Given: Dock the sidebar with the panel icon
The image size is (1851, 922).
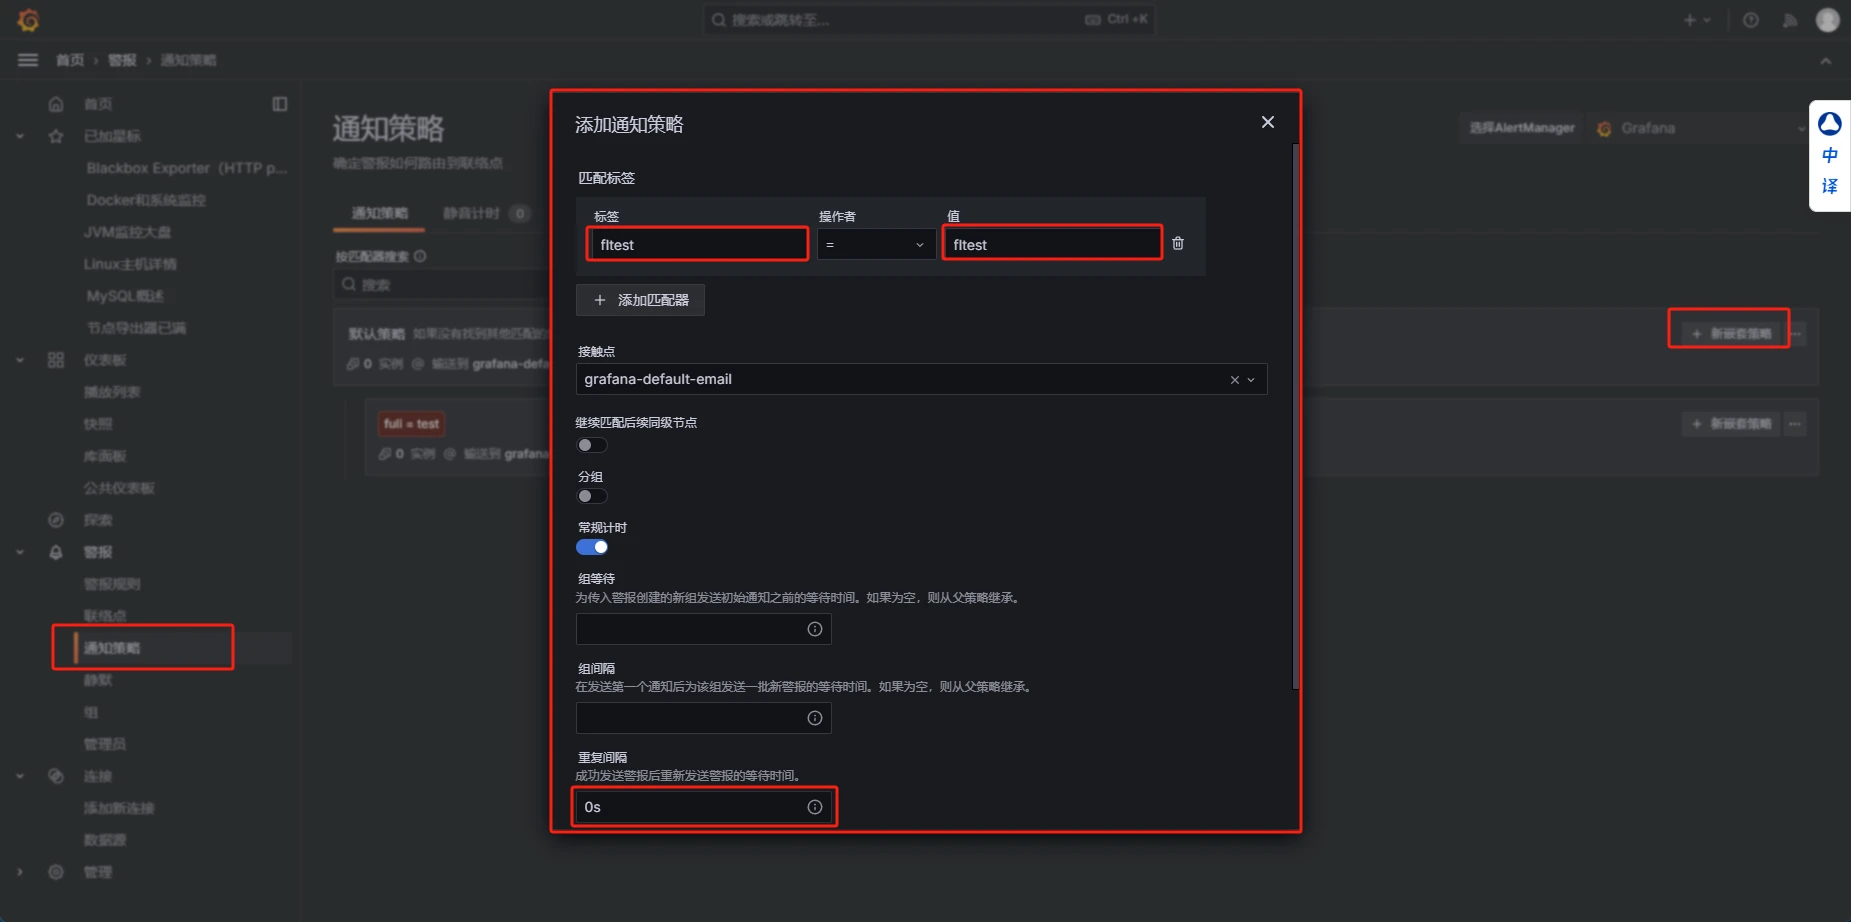Looking at the screenshot, I should 280,104.
